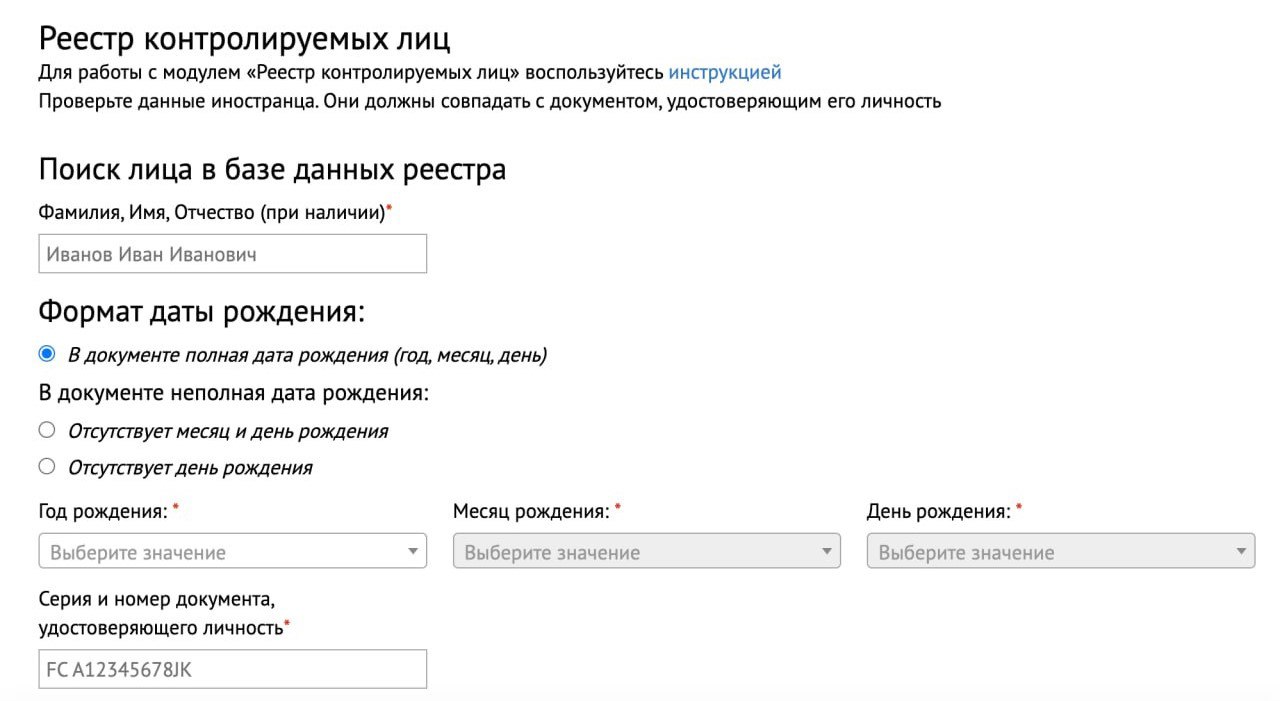1280x701 pixels.
Task: Click the "Поиск лица в базе данных реестра" heading
Action: [272, 170]
